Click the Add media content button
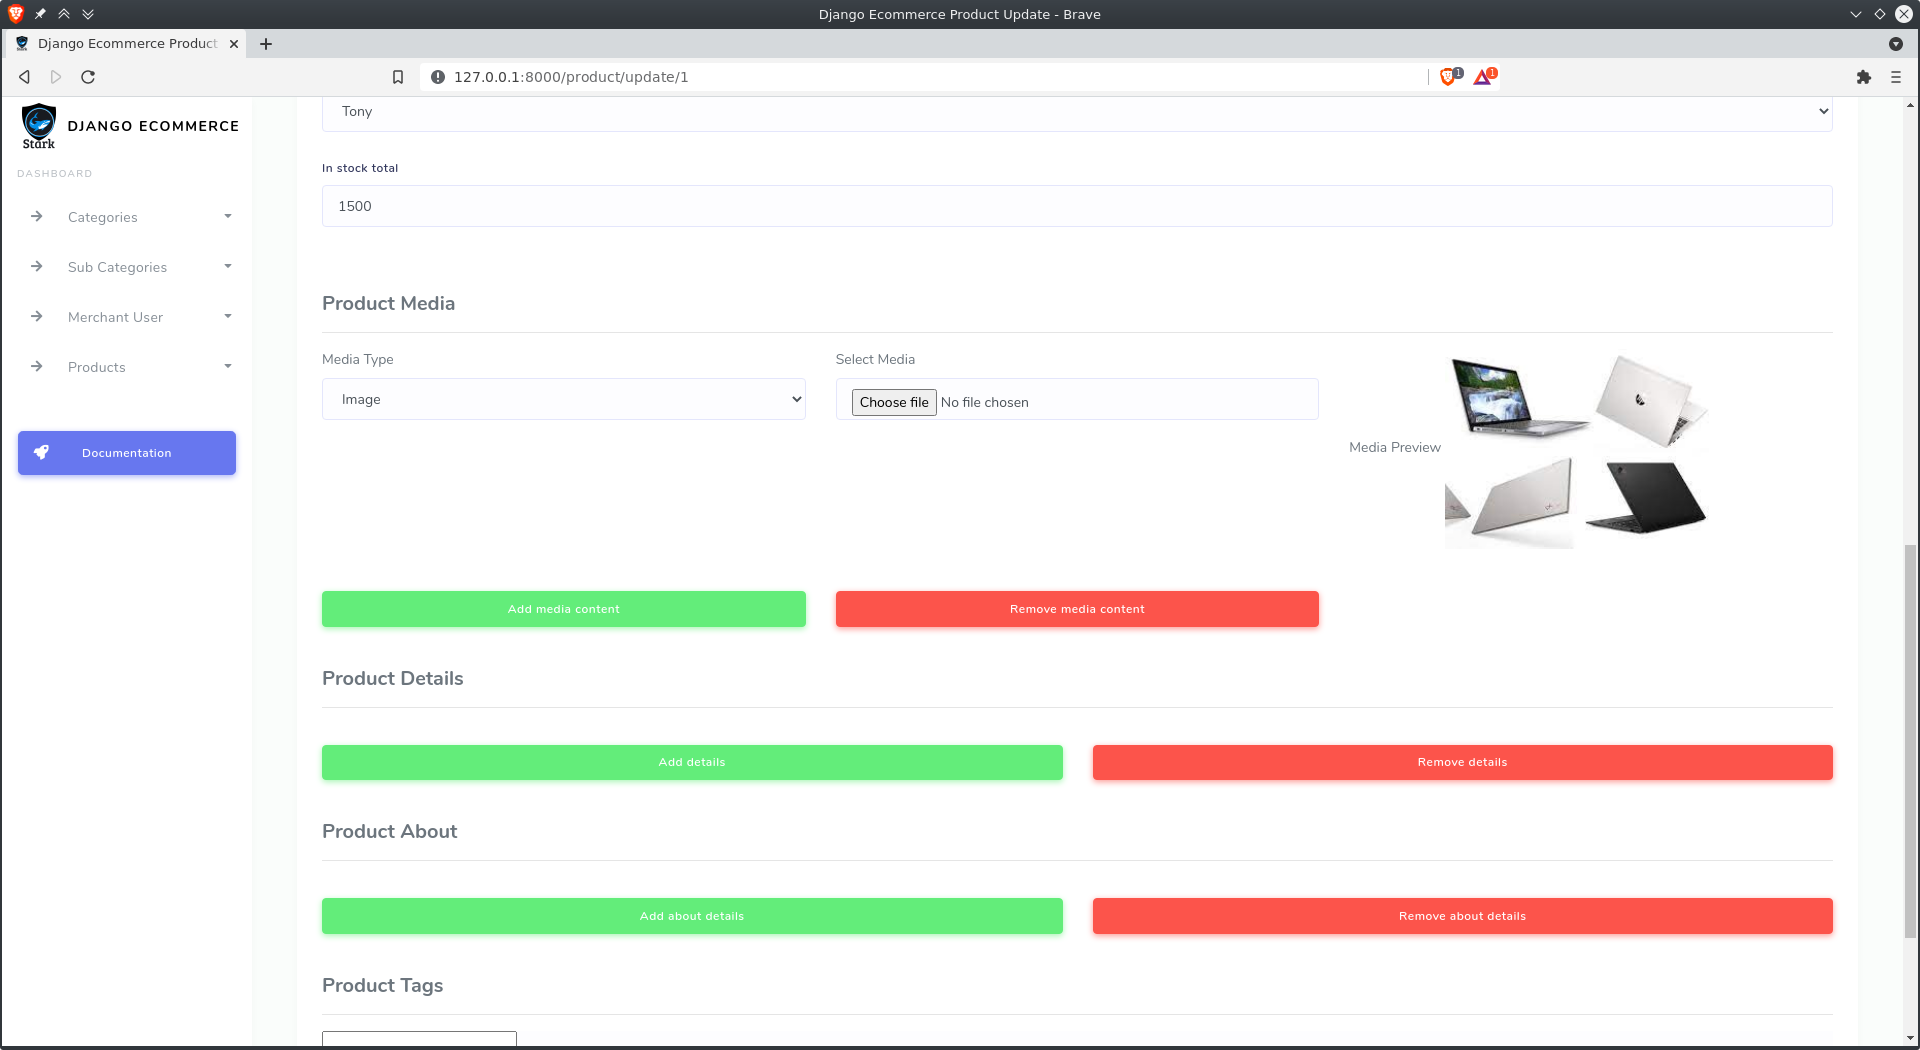 pos(563,608)
